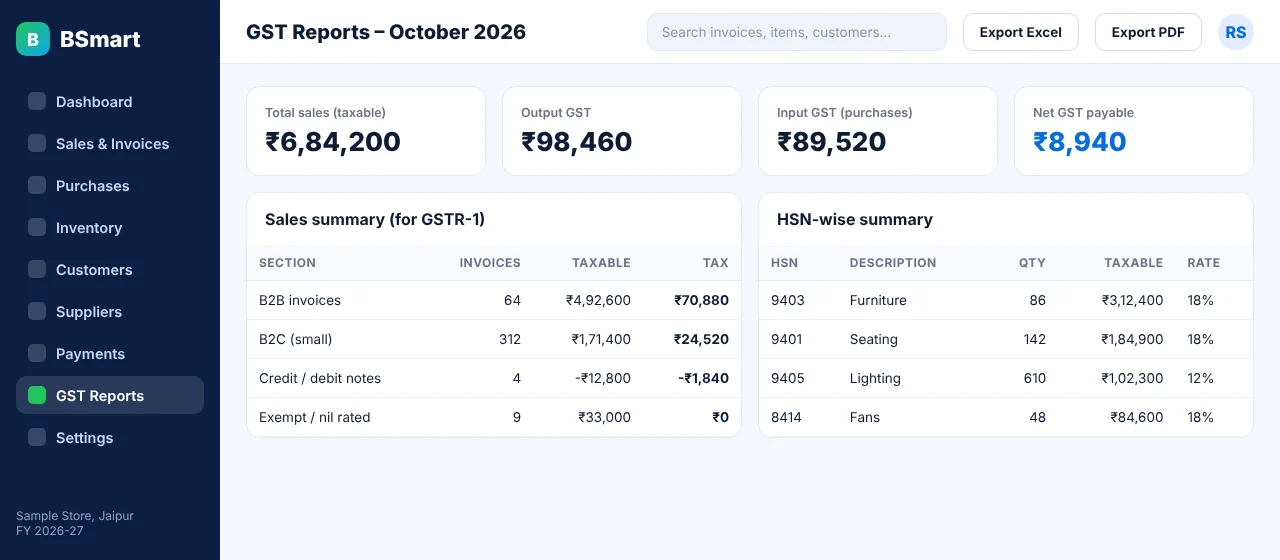Click the Lighting description cell
This screenshot has height=560, width=1280.
(x=875, y=378)
